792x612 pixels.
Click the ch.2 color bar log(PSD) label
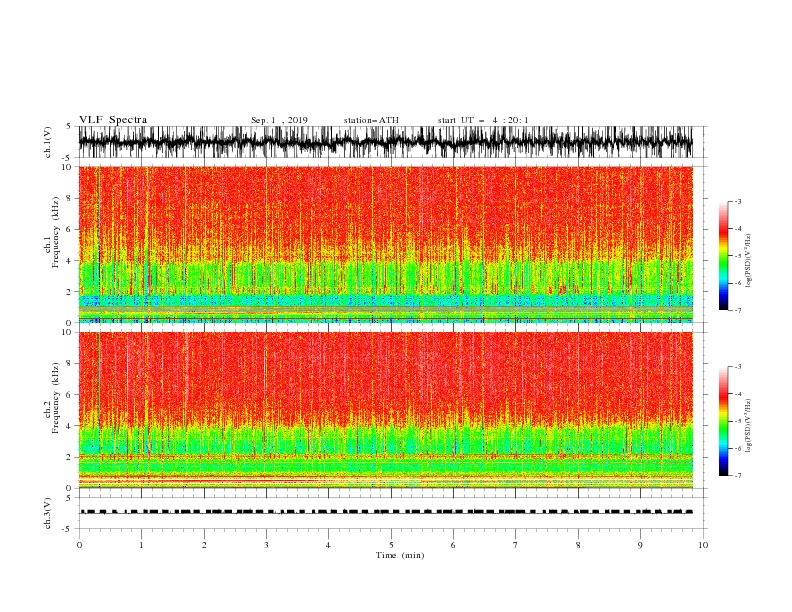(x=748, y=426)
